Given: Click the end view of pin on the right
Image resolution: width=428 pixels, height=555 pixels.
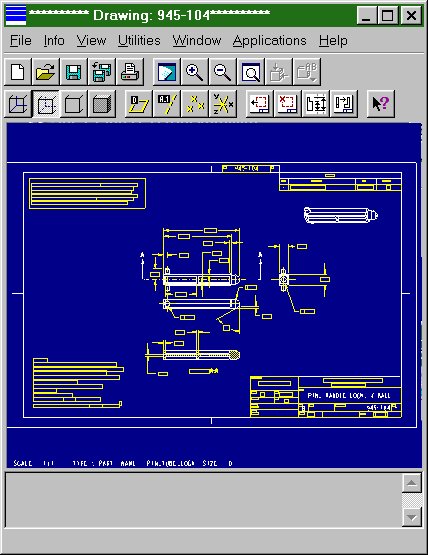Looking at the screenshot, I should tap(284, 280).
